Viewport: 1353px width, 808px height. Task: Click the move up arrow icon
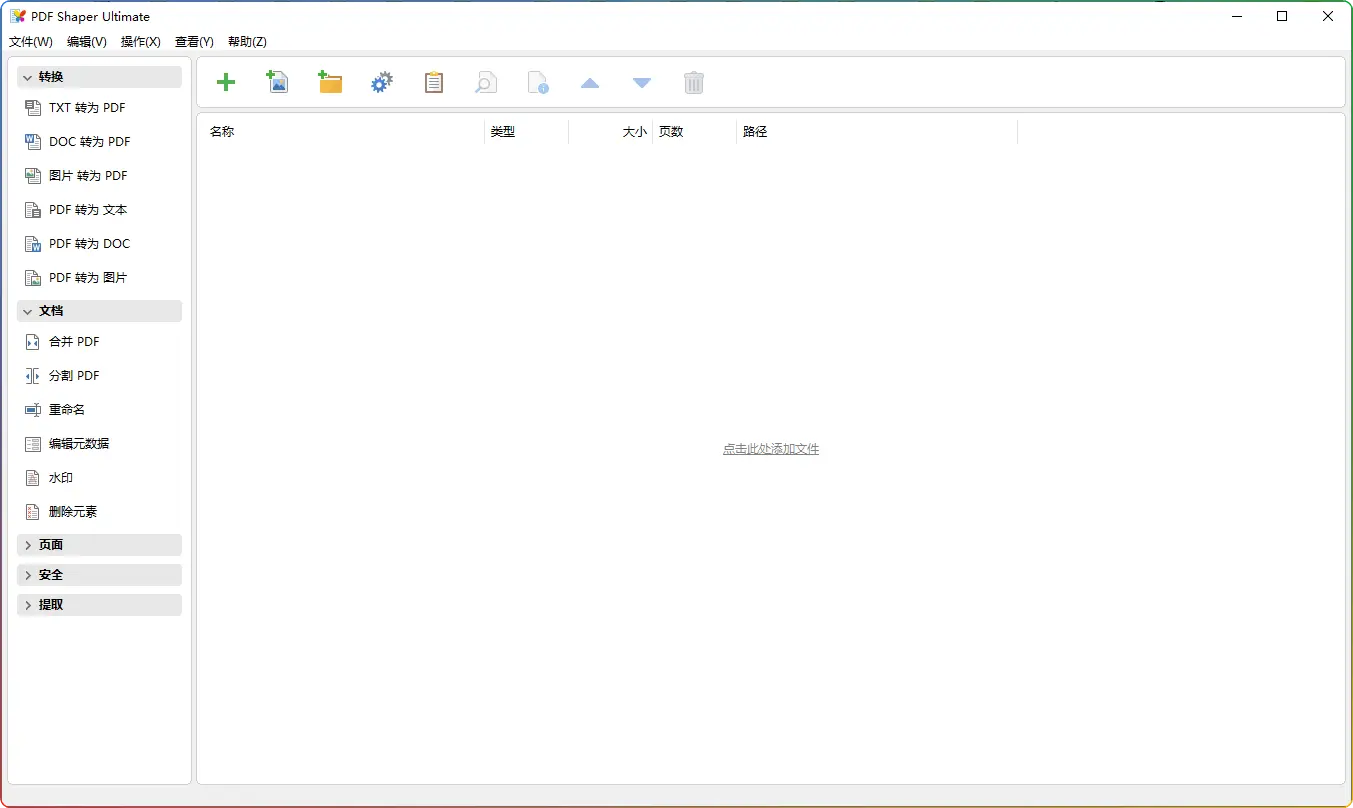point(590,83)
